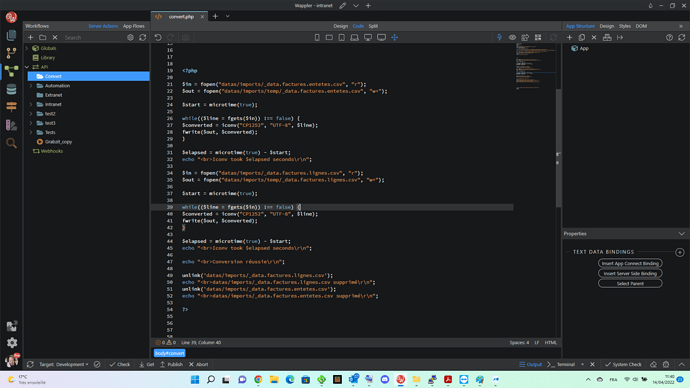
Task: Expand the Globals tree node
Action: coord(27,48)
